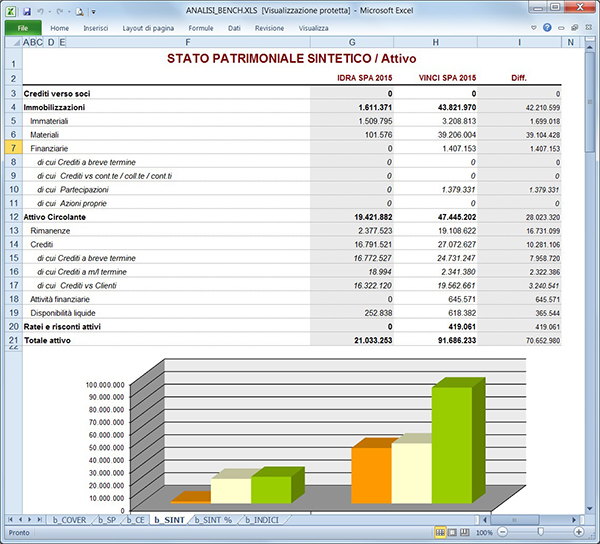Screen dimensions: 600x544
Task: Select row 12 header
Action: point(14,217)
